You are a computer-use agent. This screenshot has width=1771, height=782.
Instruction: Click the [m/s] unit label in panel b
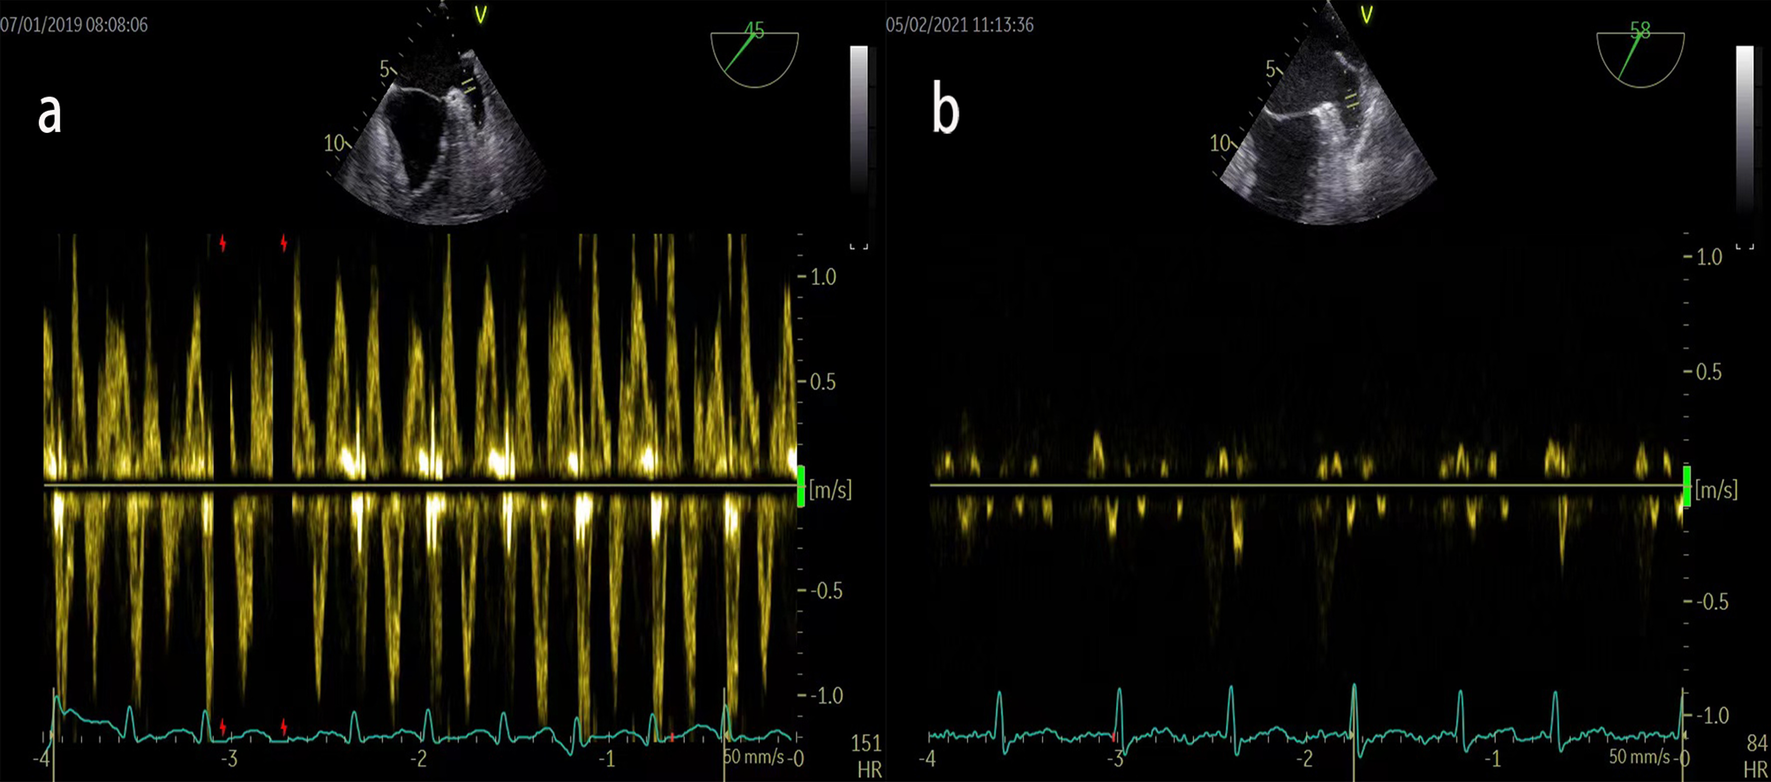click(x=1716, y=490)
